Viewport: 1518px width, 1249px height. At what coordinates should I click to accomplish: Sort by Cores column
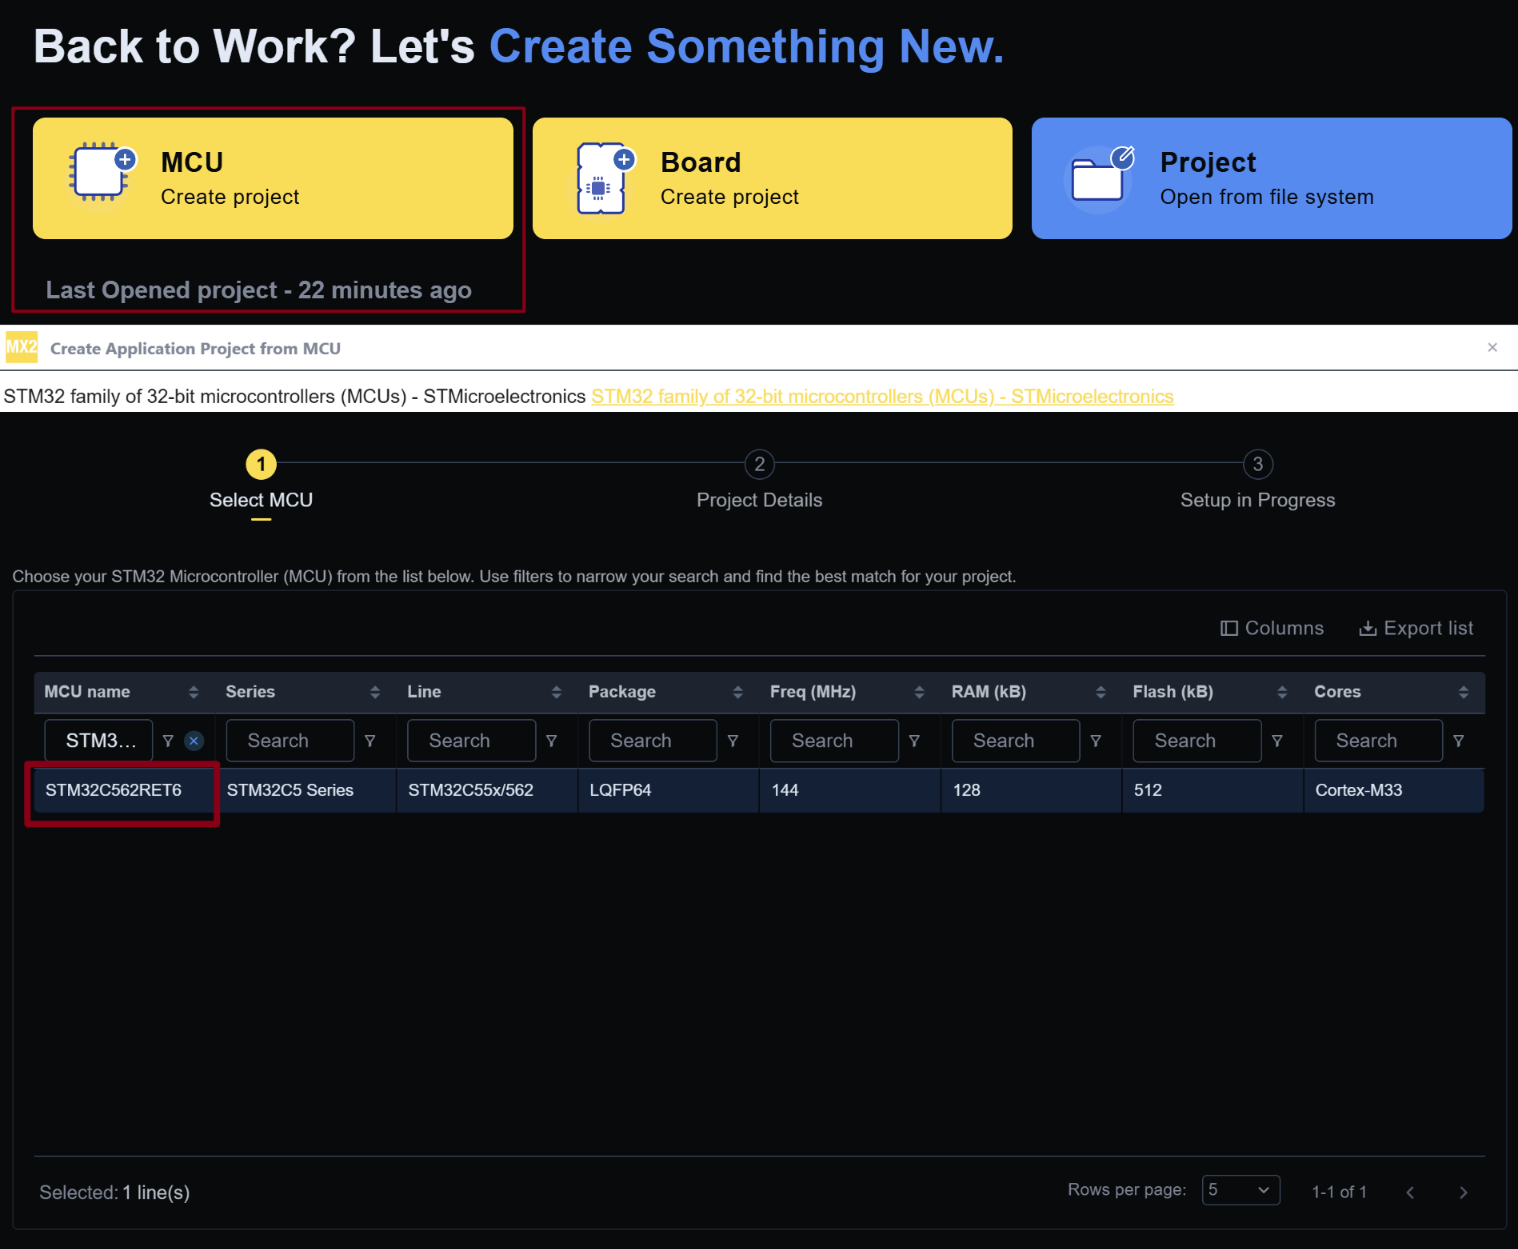pyautogui.click(x=1463, y=692)
